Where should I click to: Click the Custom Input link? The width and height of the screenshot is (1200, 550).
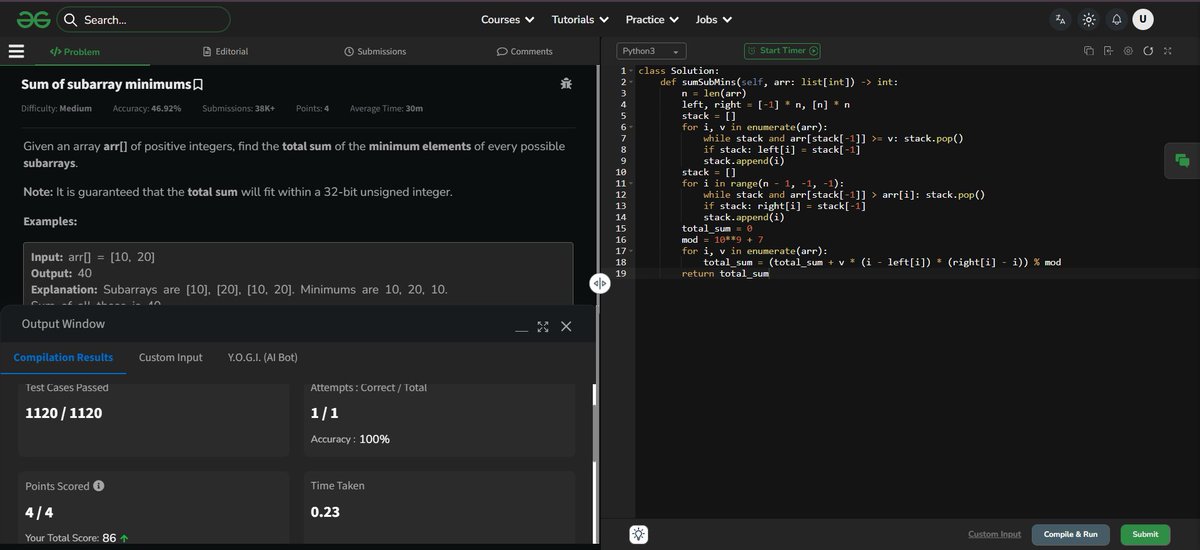click(994, 534)
